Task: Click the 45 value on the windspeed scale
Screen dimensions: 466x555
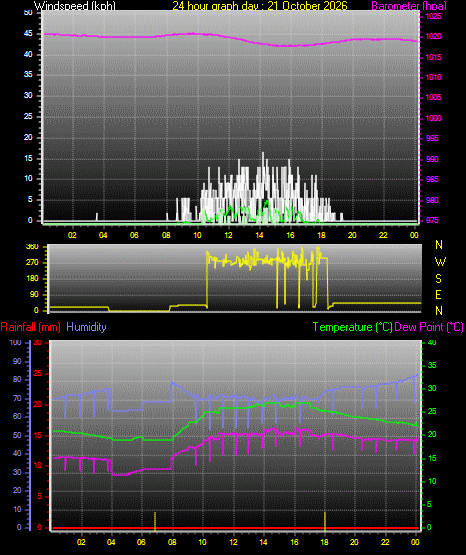Action: 28,34
